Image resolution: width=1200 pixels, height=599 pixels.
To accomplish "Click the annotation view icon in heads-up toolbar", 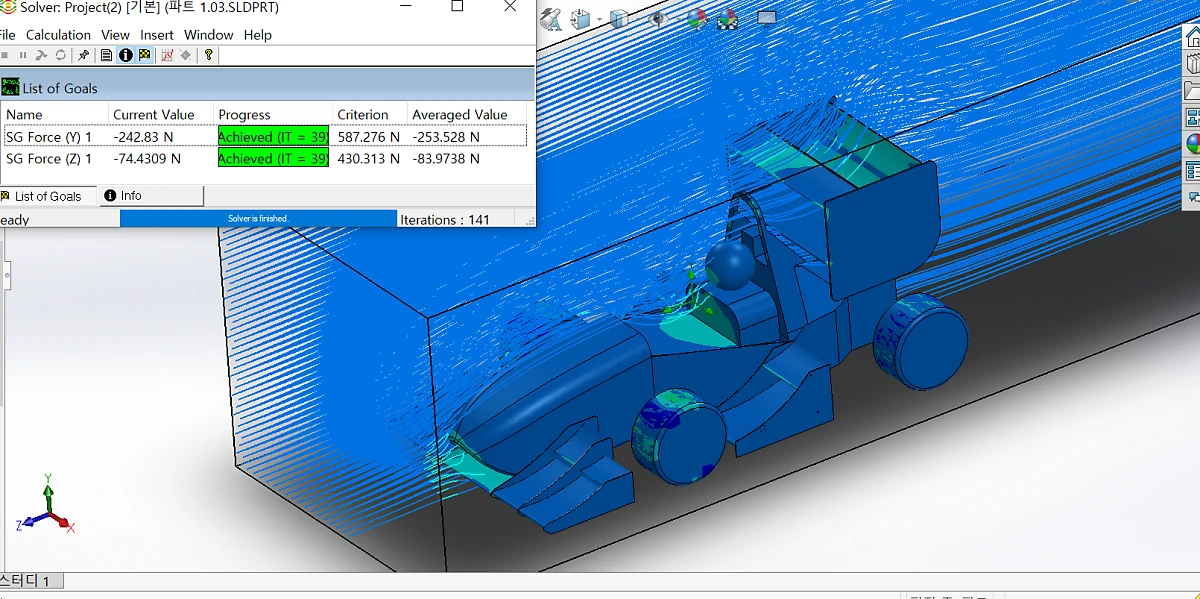I will point(551,19).
